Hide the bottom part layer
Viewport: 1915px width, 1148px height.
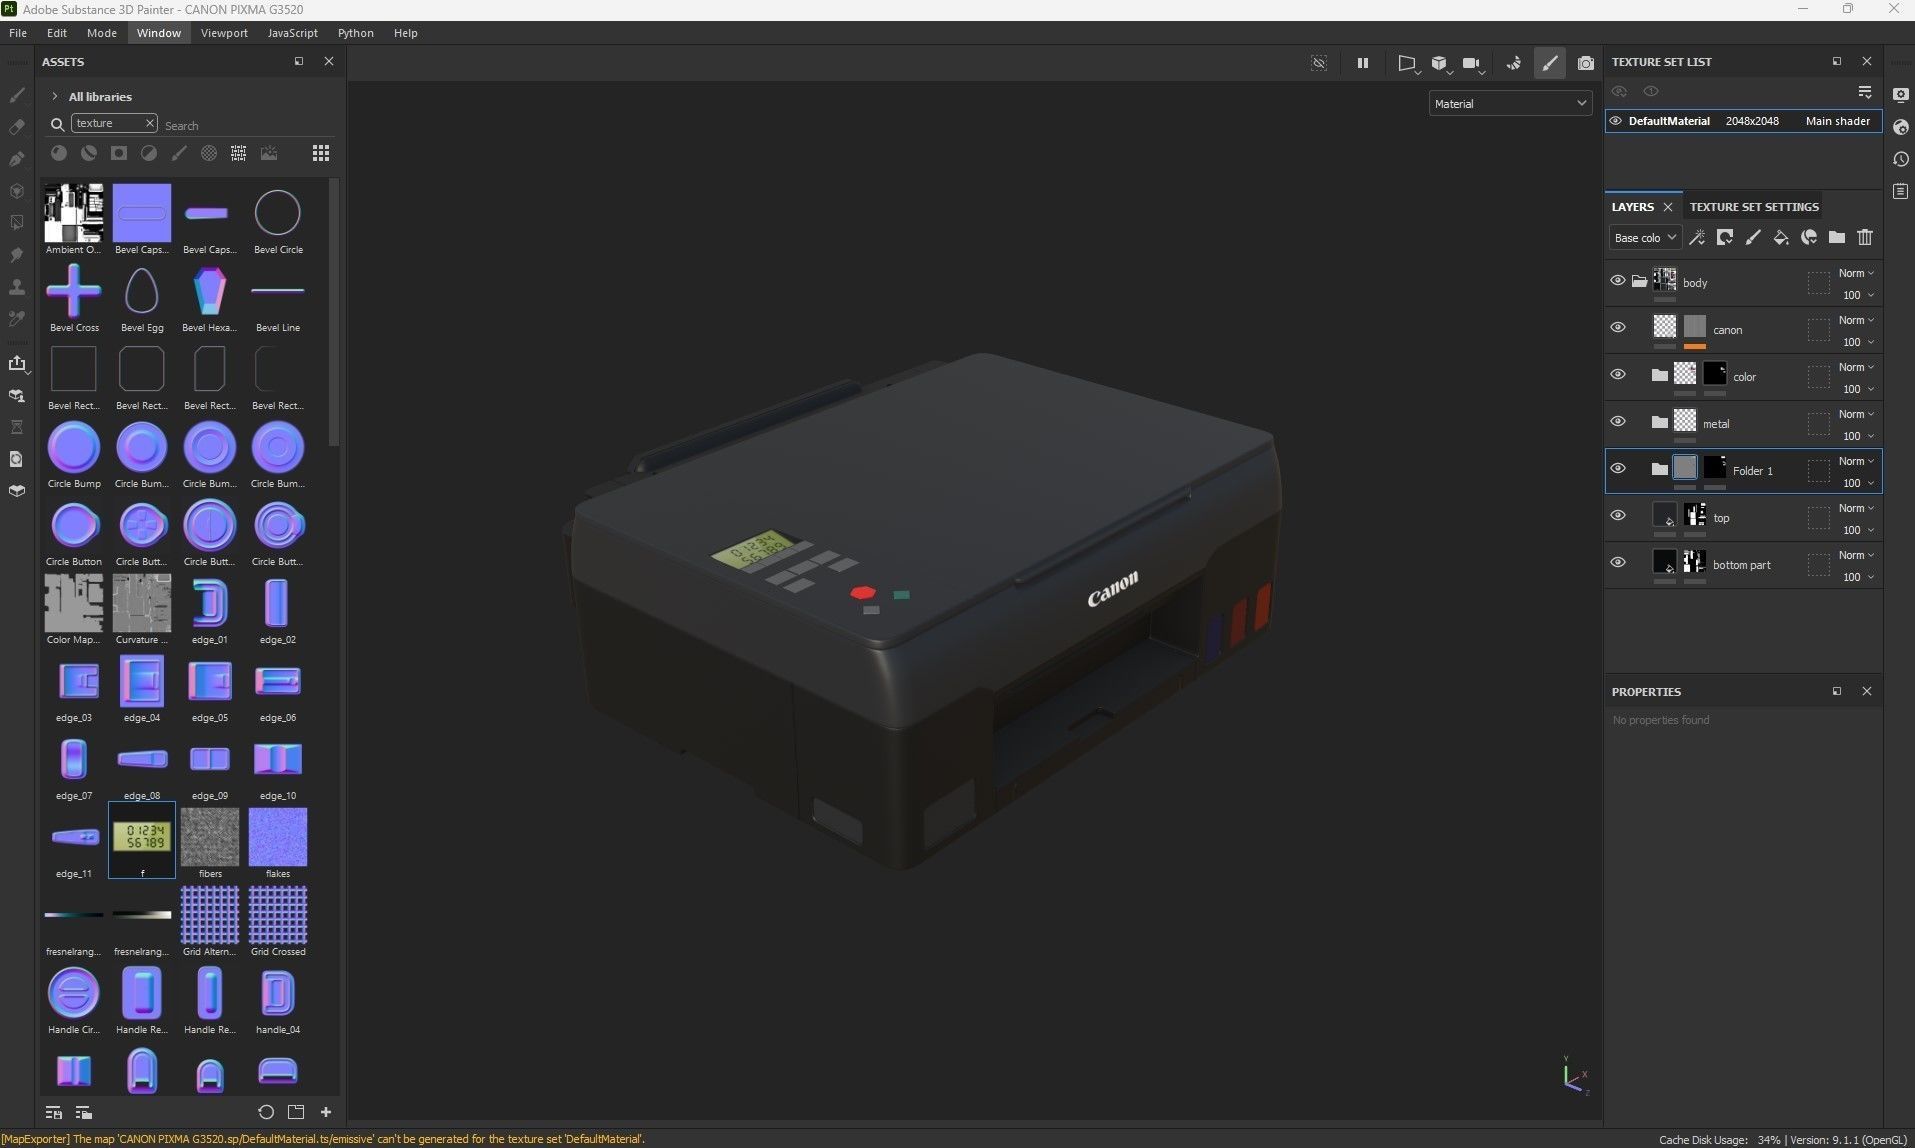pos(1617,563)
